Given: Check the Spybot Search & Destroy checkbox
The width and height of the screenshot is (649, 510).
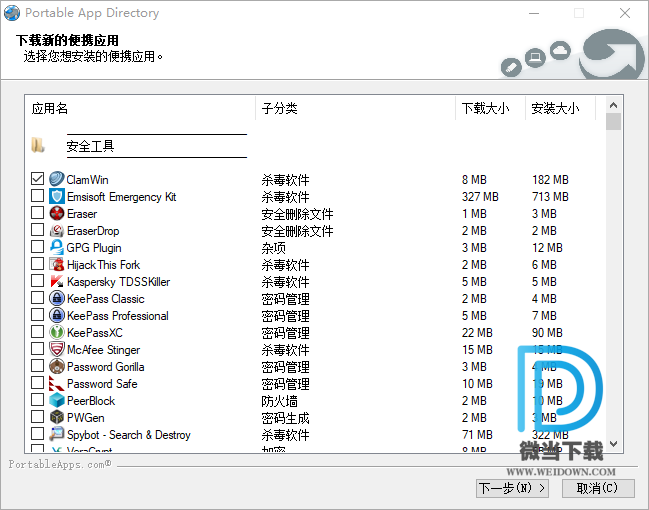Looking at the screenshot, I should (x=37, y=433).
